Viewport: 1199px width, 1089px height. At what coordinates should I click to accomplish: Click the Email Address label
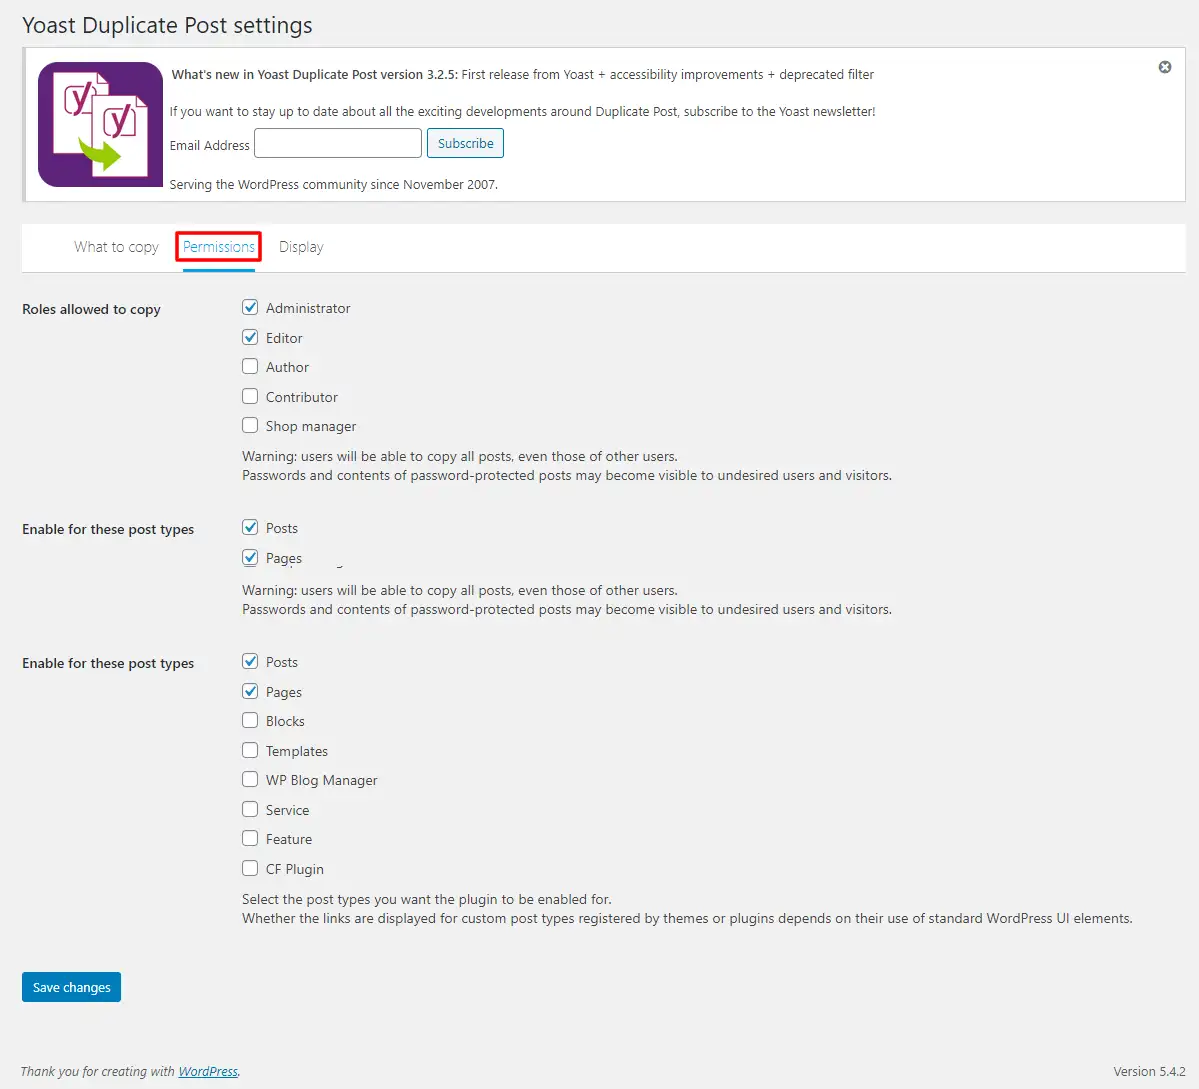pos(210,145)
